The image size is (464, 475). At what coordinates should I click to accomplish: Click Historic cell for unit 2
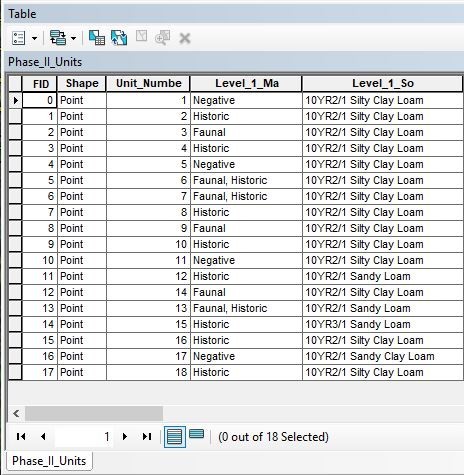point(246,116)
